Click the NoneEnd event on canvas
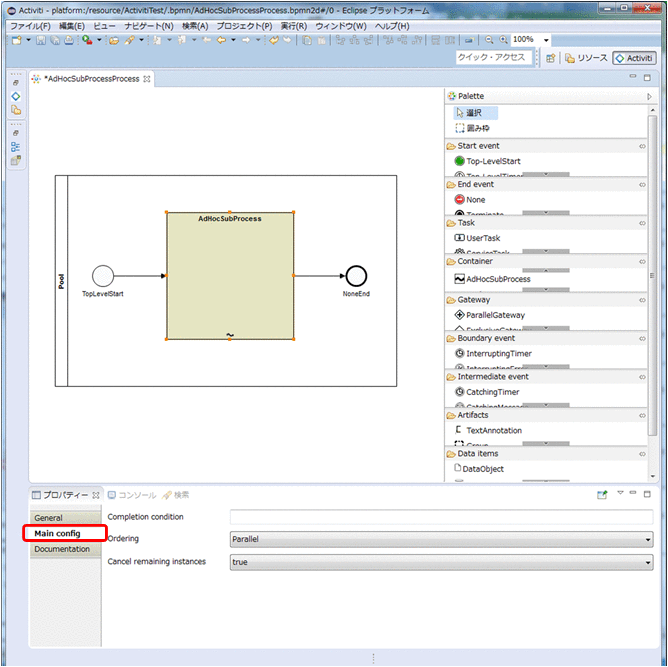This screenshot has width=668, height=667. [x=355, y=276]
